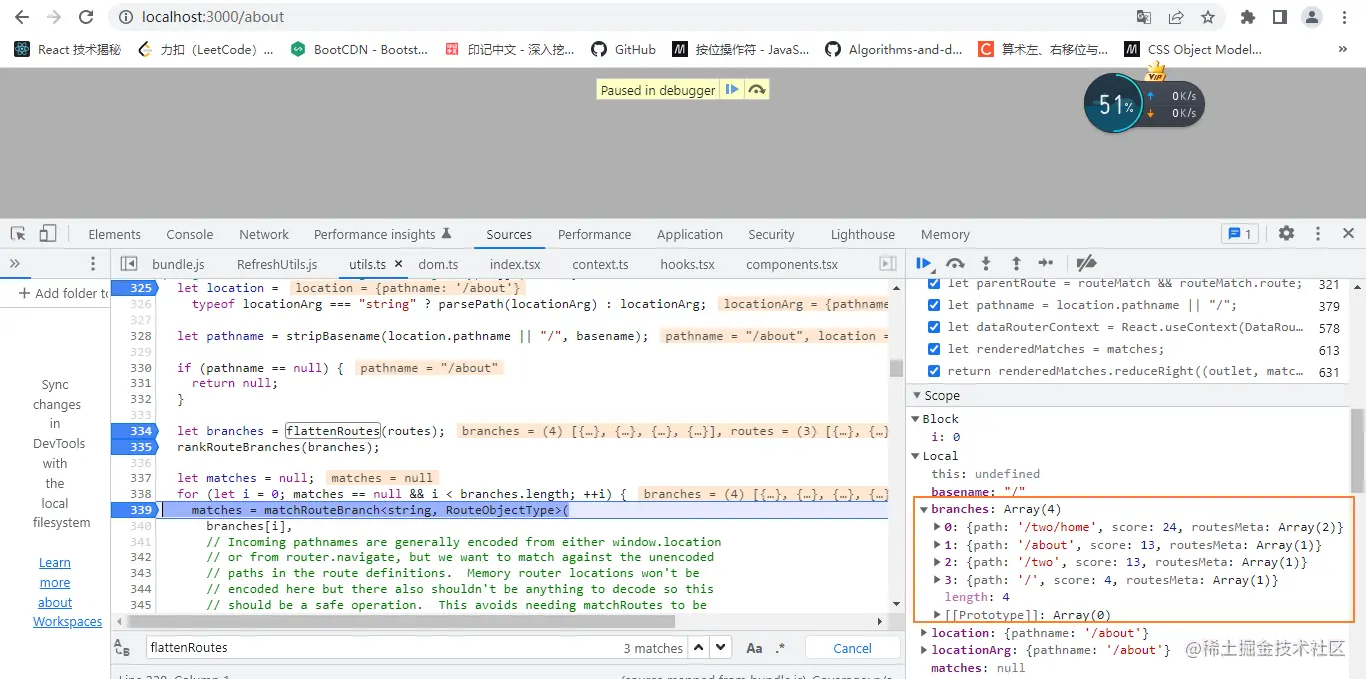Step out of current function

point(1015,263)
